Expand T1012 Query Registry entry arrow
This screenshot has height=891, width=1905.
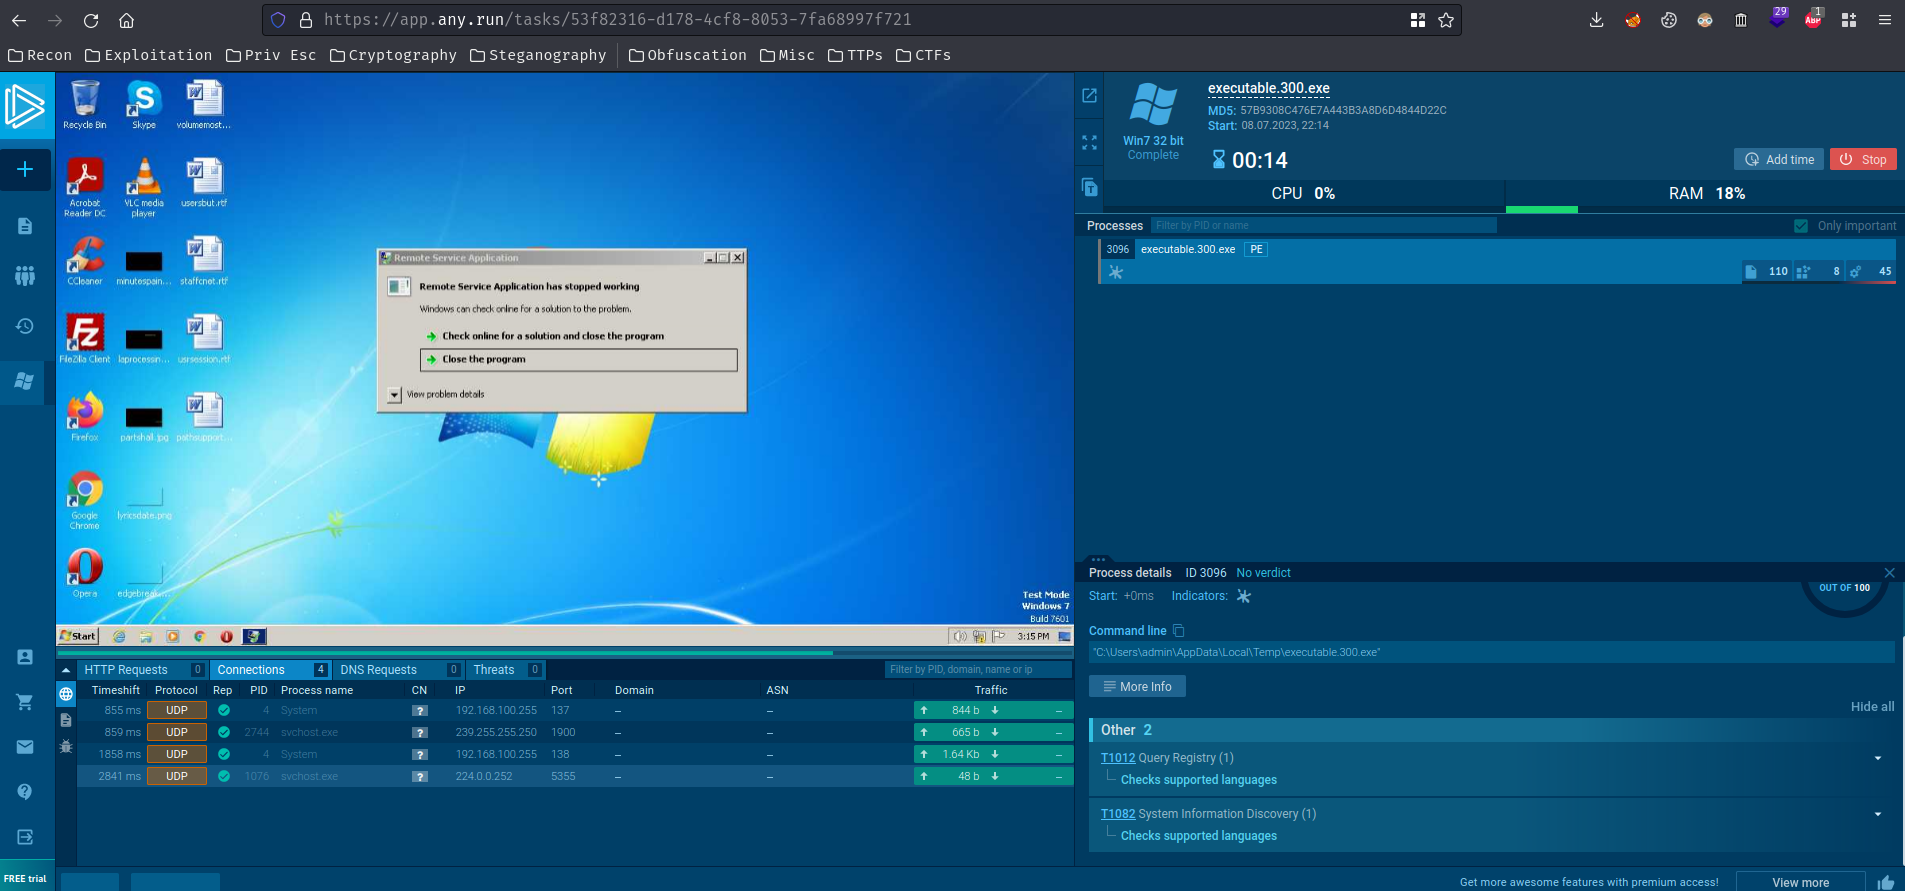pos(1878,758)
